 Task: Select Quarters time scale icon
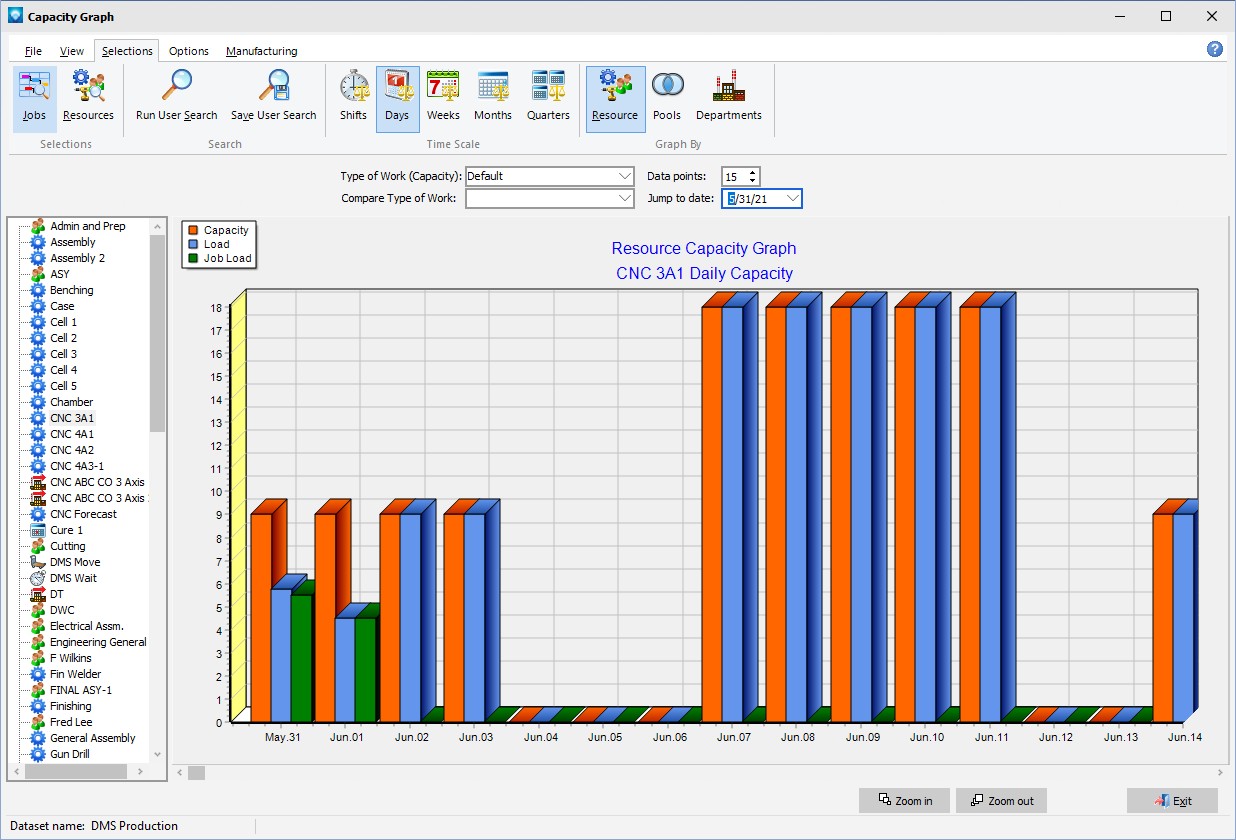548,98
